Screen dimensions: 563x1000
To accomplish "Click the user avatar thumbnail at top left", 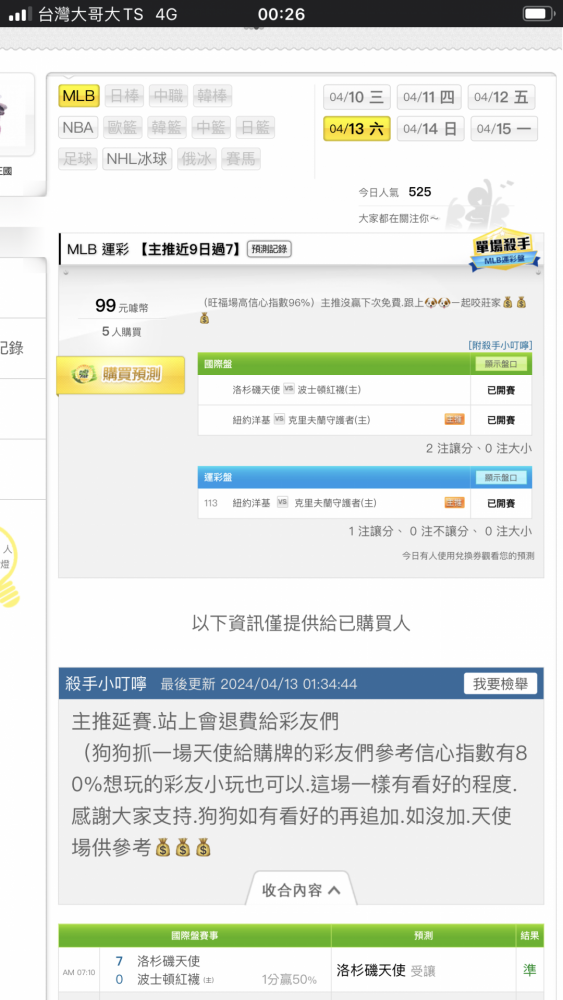I will [x=15, y=115].
